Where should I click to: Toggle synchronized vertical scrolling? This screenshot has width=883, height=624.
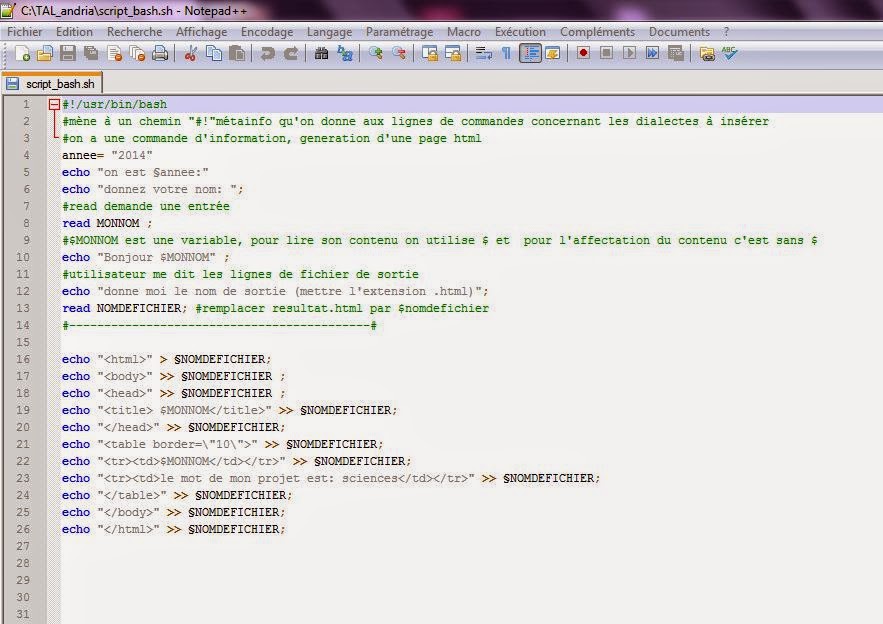click(430, 54)
